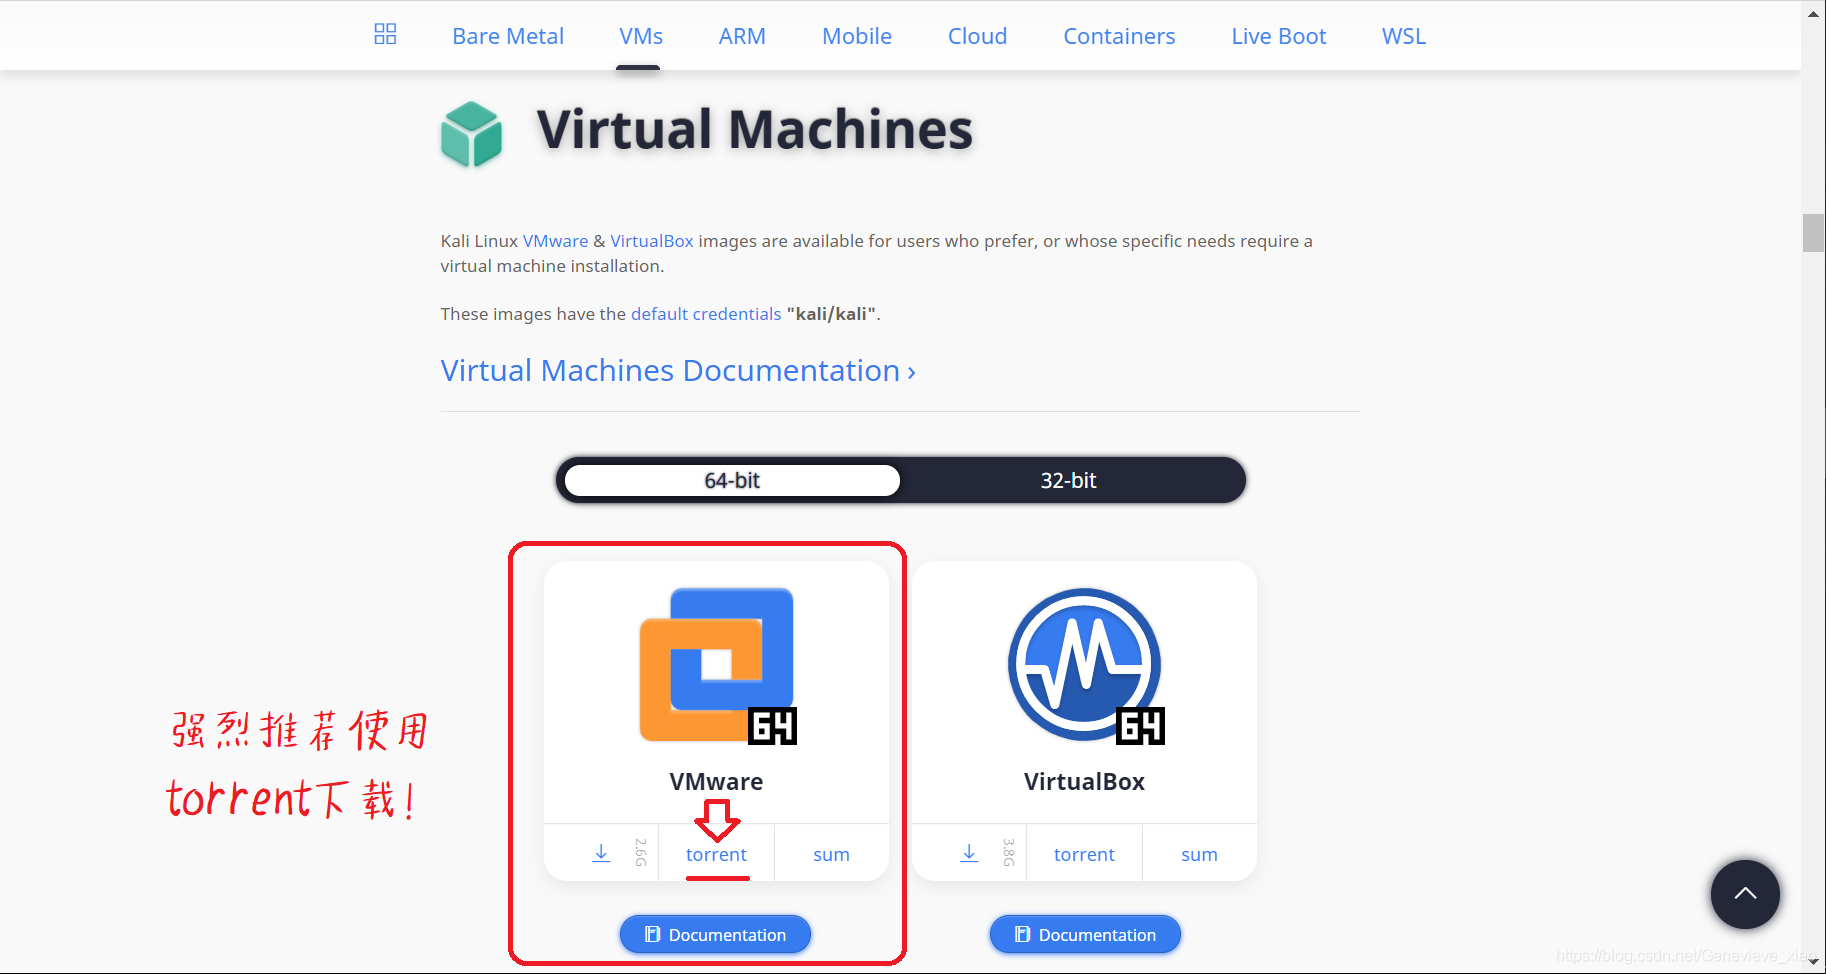Switch to the Cloud tab
1826x974 pixels.
(977, 36)
